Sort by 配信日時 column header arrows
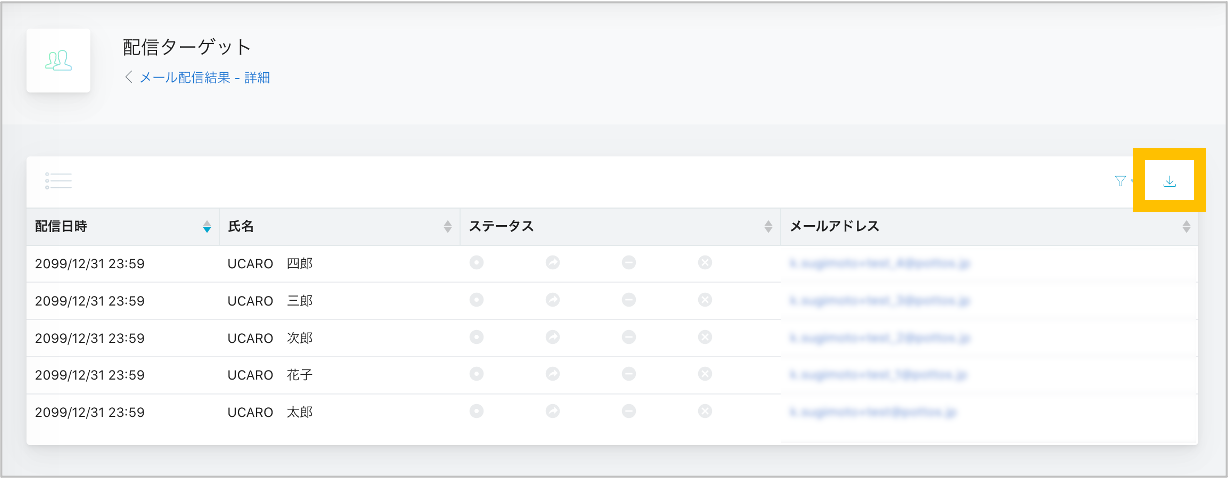 click(207, 227)
